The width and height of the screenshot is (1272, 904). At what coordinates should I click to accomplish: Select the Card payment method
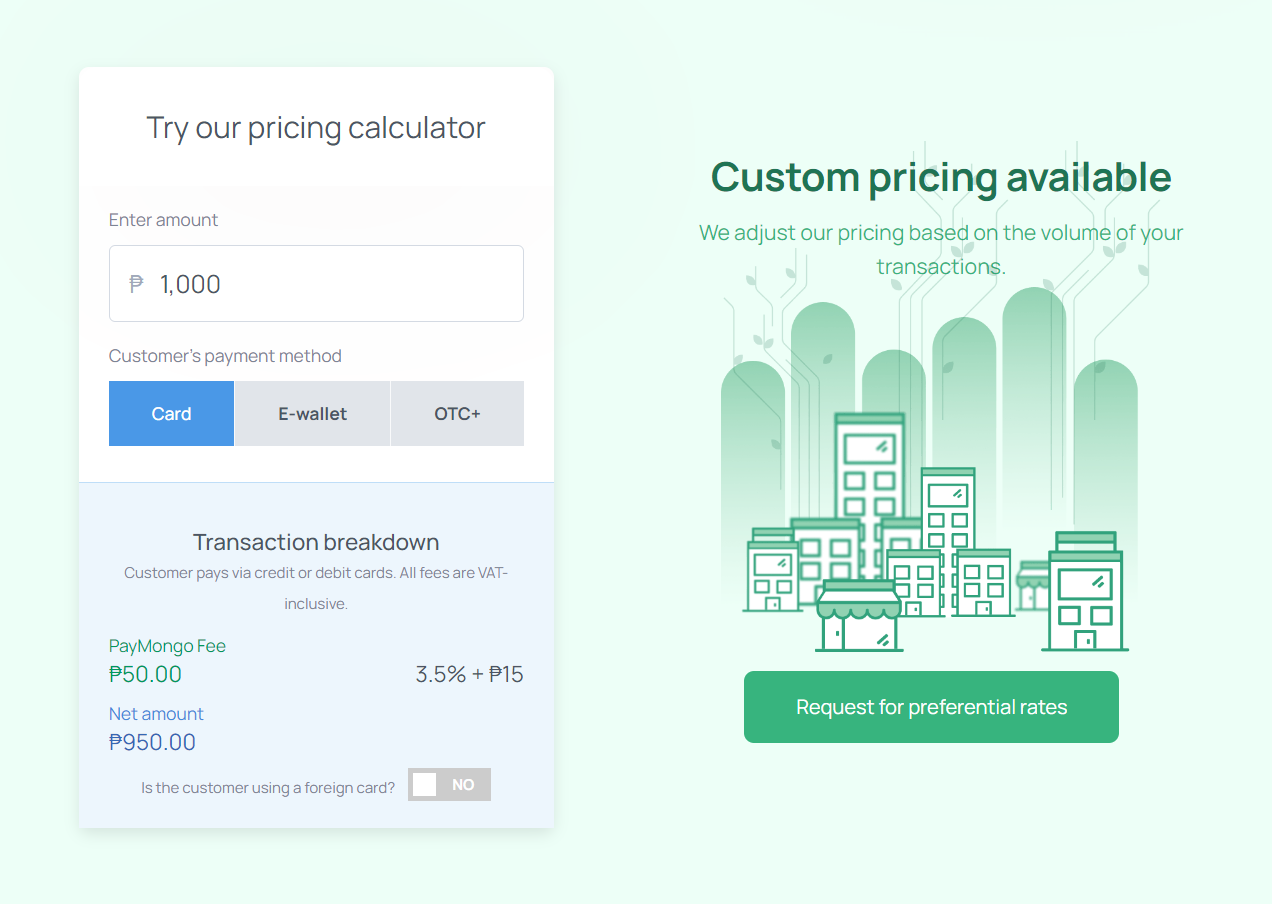[171, 413]
